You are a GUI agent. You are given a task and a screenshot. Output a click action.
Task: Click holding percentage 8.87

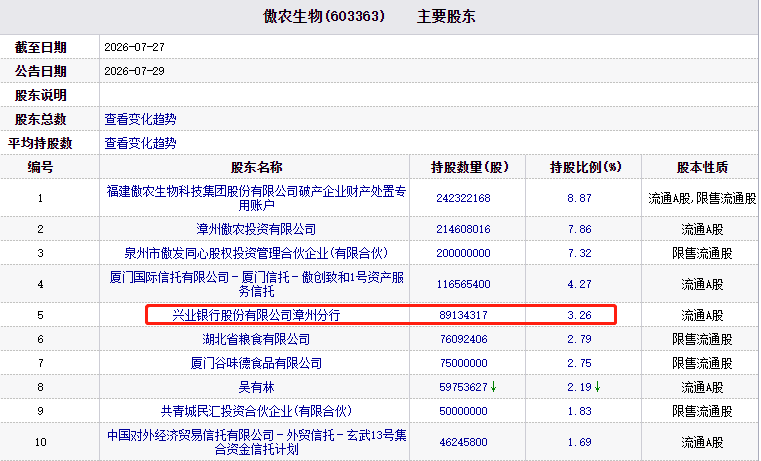click(579, 198)
